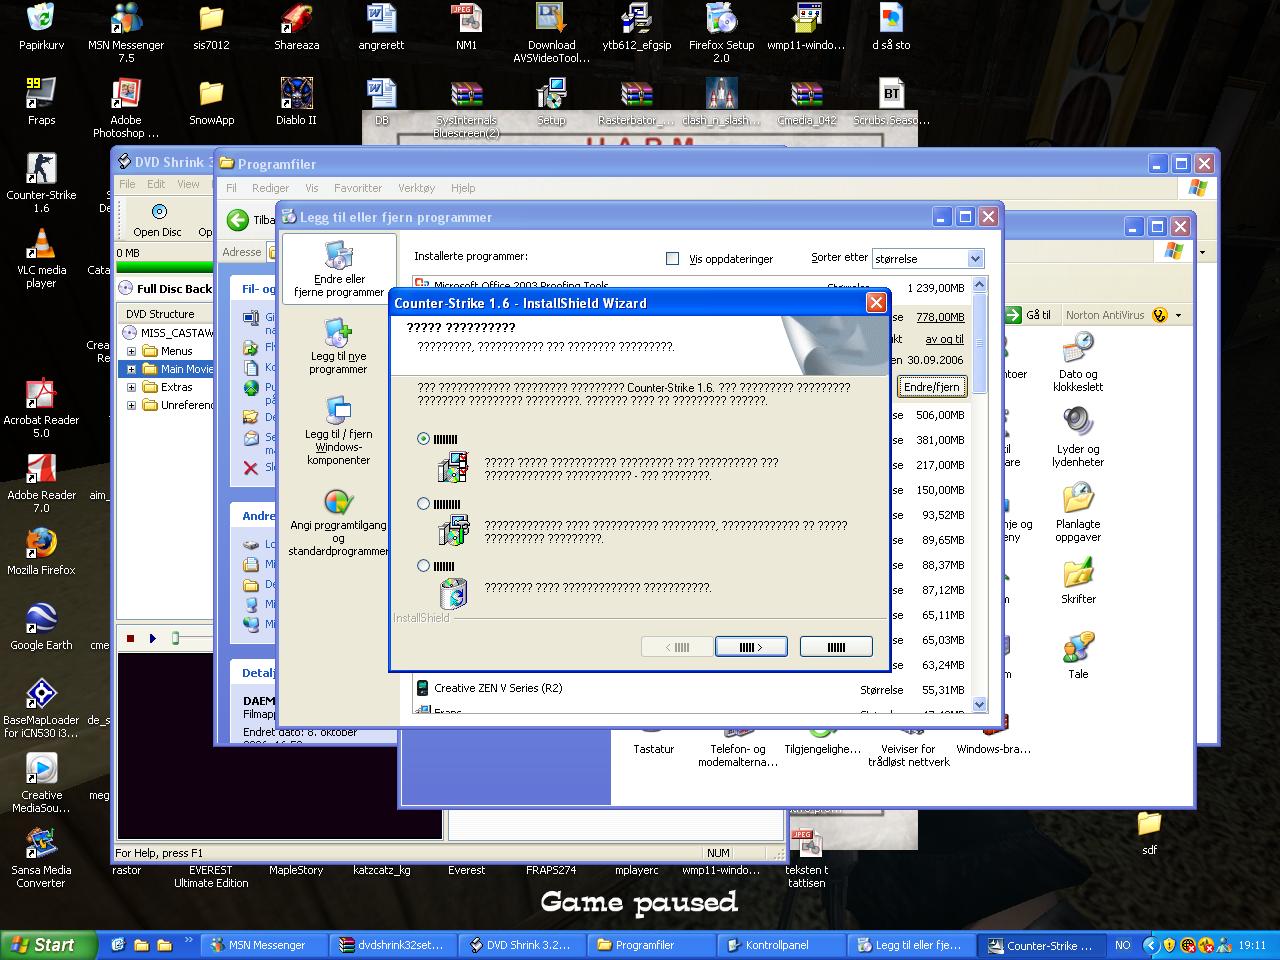Open the Hjelp menu in Programfiler window
Viewport: 1280px width, 960px height.
tap(463, 188)
